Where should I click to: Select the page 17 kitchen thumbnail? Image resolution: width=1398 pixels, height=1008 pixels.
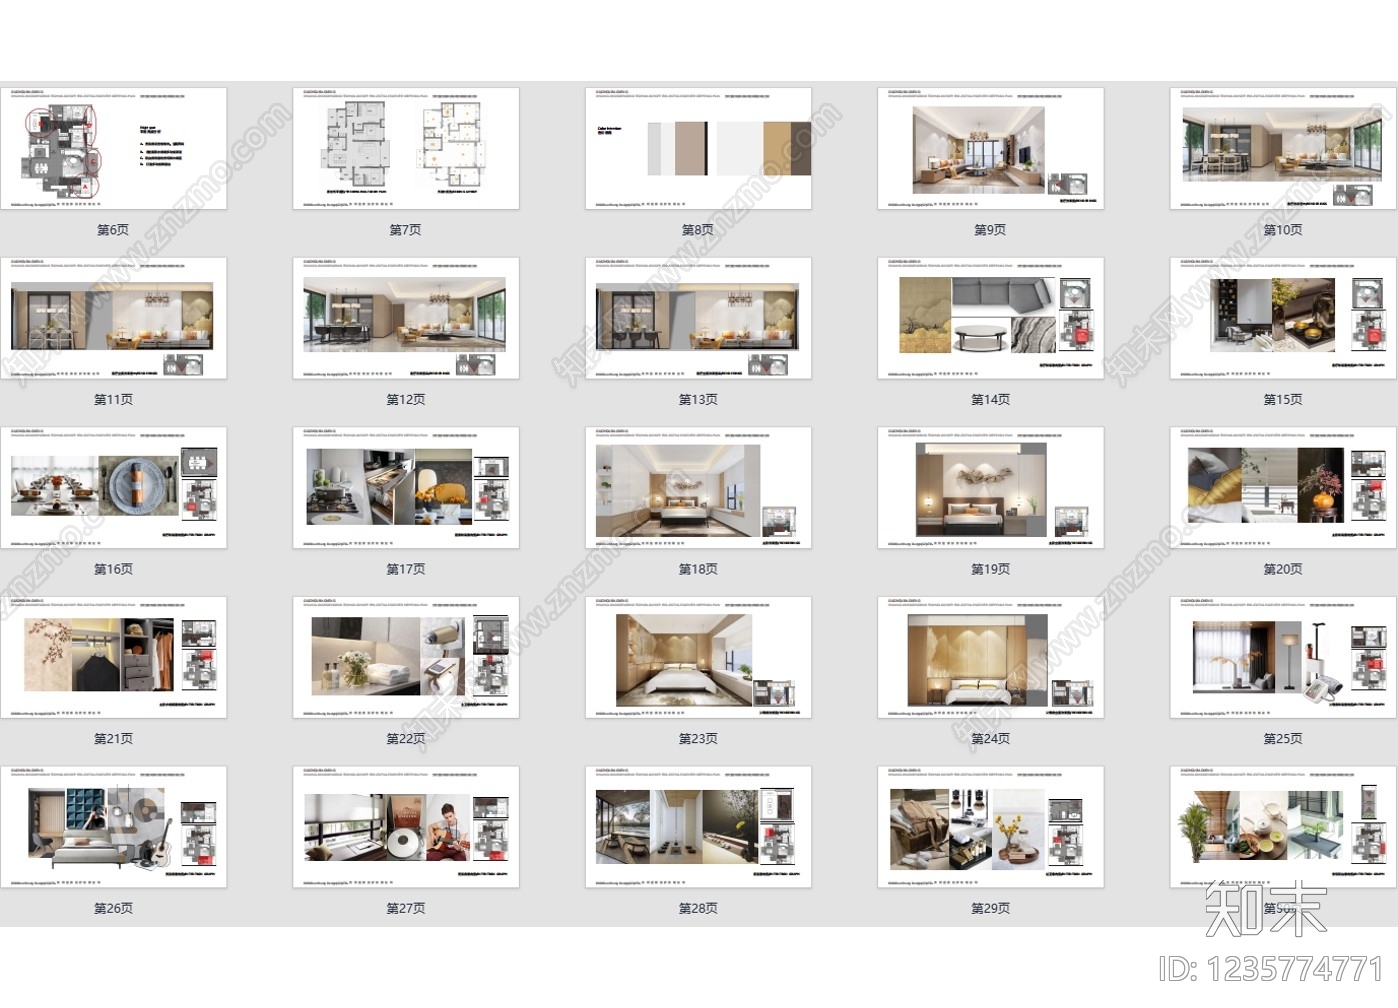pos(406,488)
